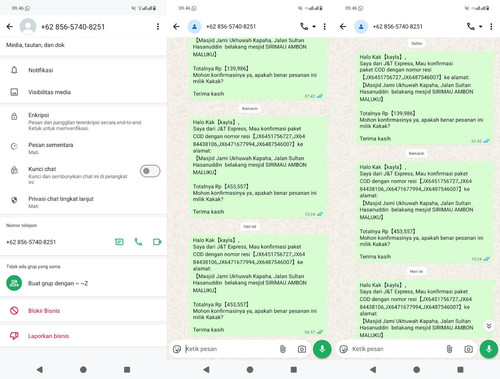Open contact avatar in middle chat header
The width and height of the screenshot is (500, 379).
(x=194, y=27)
